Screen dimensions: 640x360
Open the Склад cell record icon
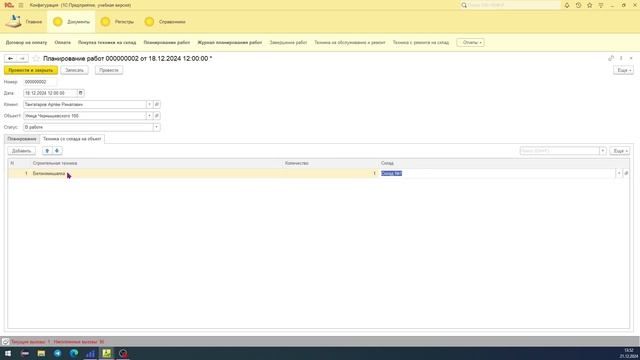click(626, 173)
